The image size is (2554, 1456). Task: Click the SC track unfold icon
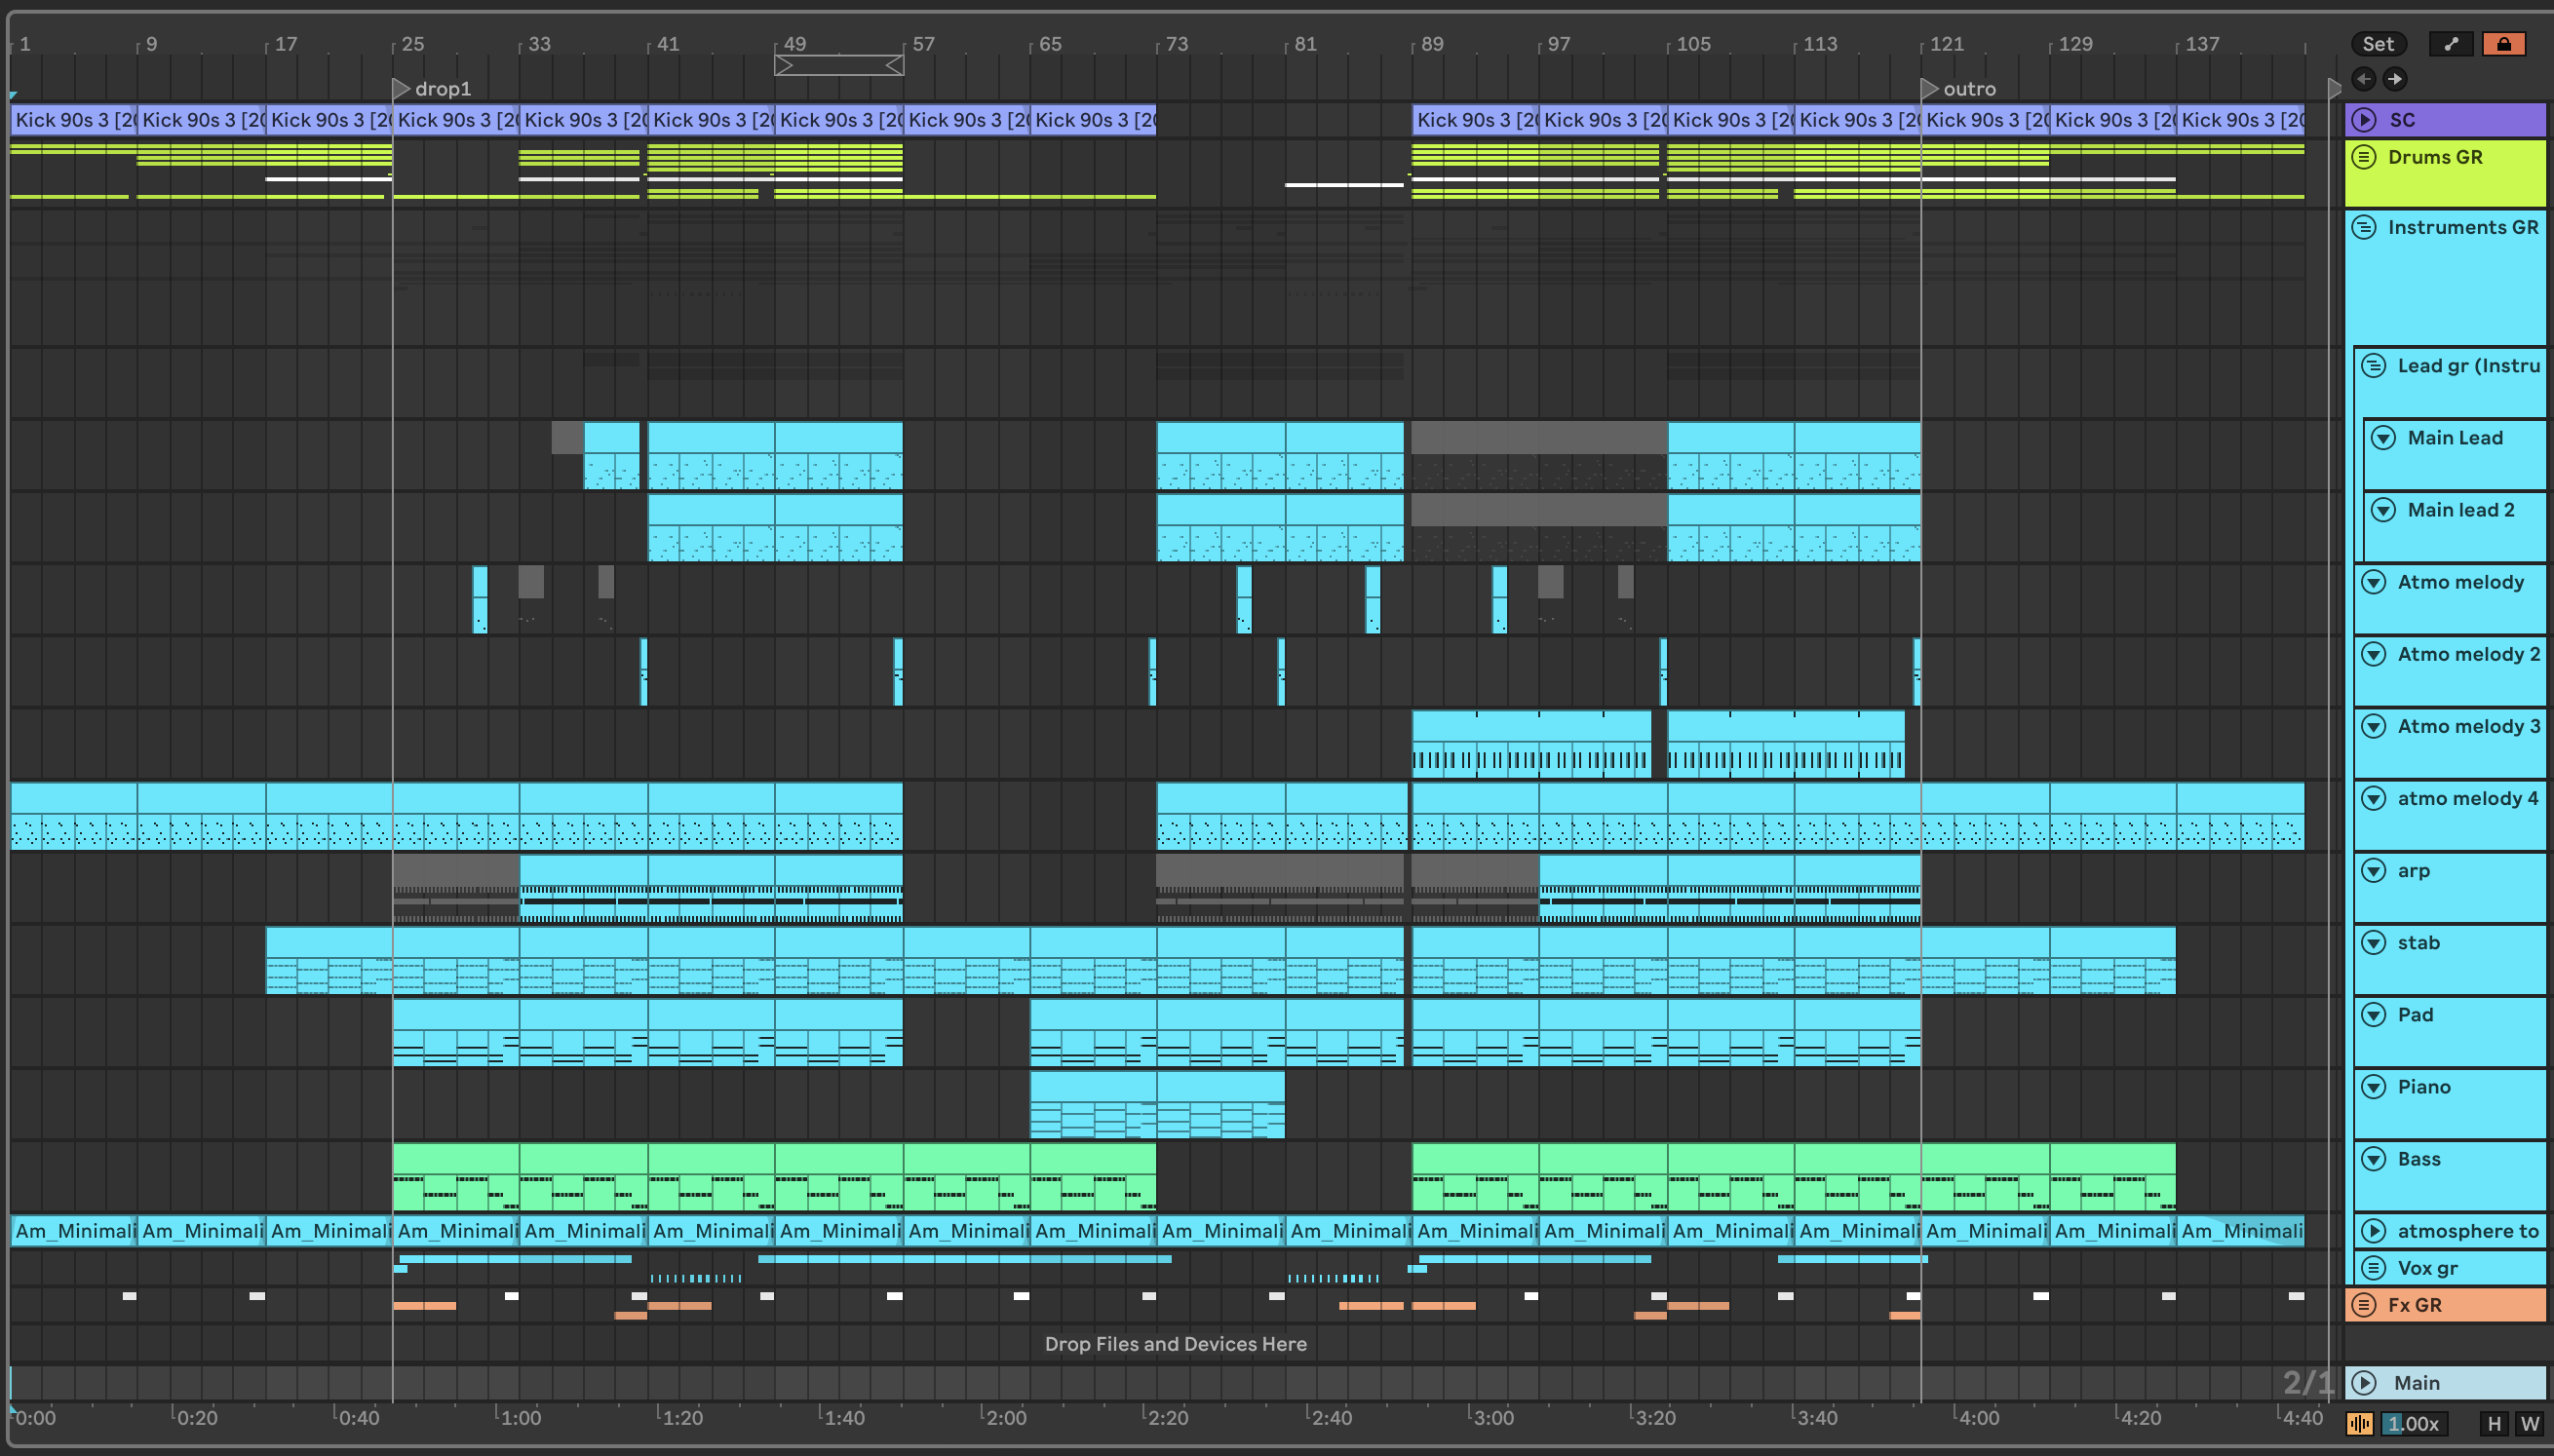pos(2364,120)
